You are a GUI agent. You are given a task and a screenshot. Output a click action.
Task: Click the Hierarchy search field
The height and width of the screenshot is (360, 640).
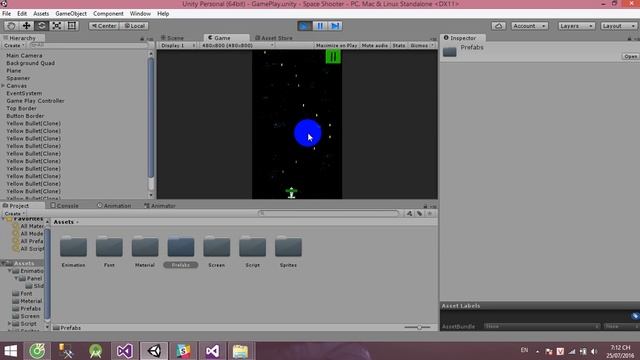click(x=88, y=45)
